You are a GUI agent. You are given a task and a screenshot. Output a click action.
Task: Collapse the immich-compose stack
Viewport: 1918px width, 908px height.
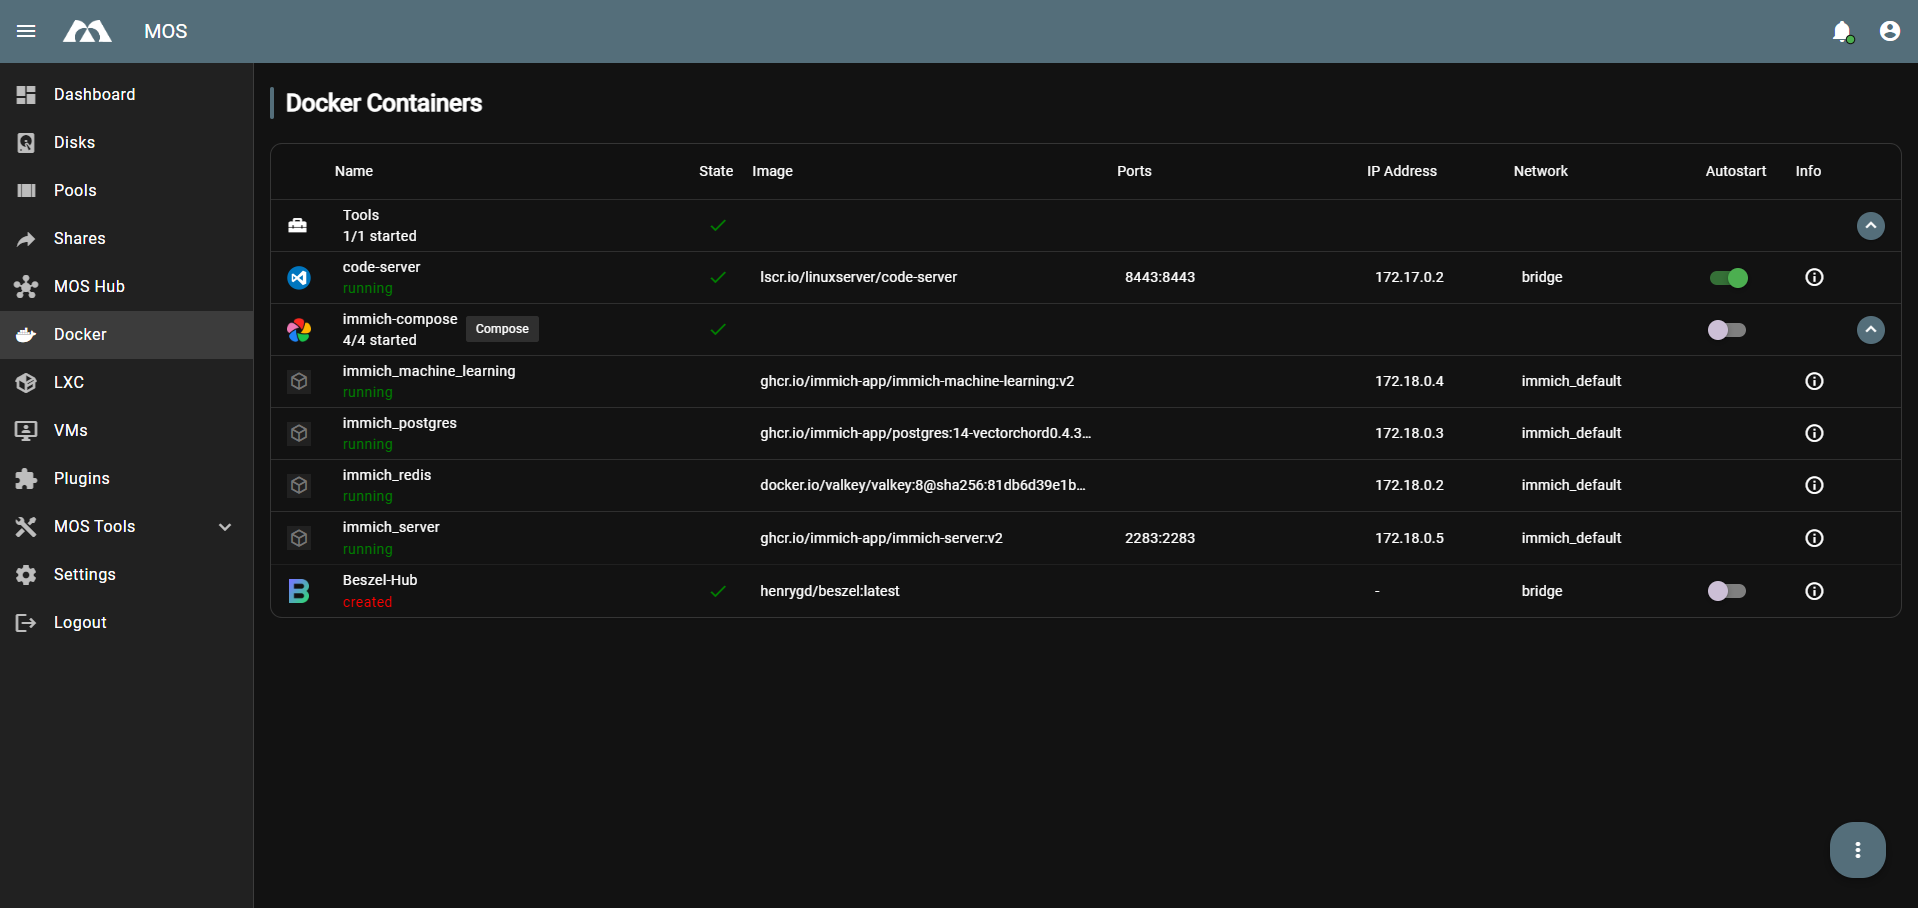click(1870, 329)
